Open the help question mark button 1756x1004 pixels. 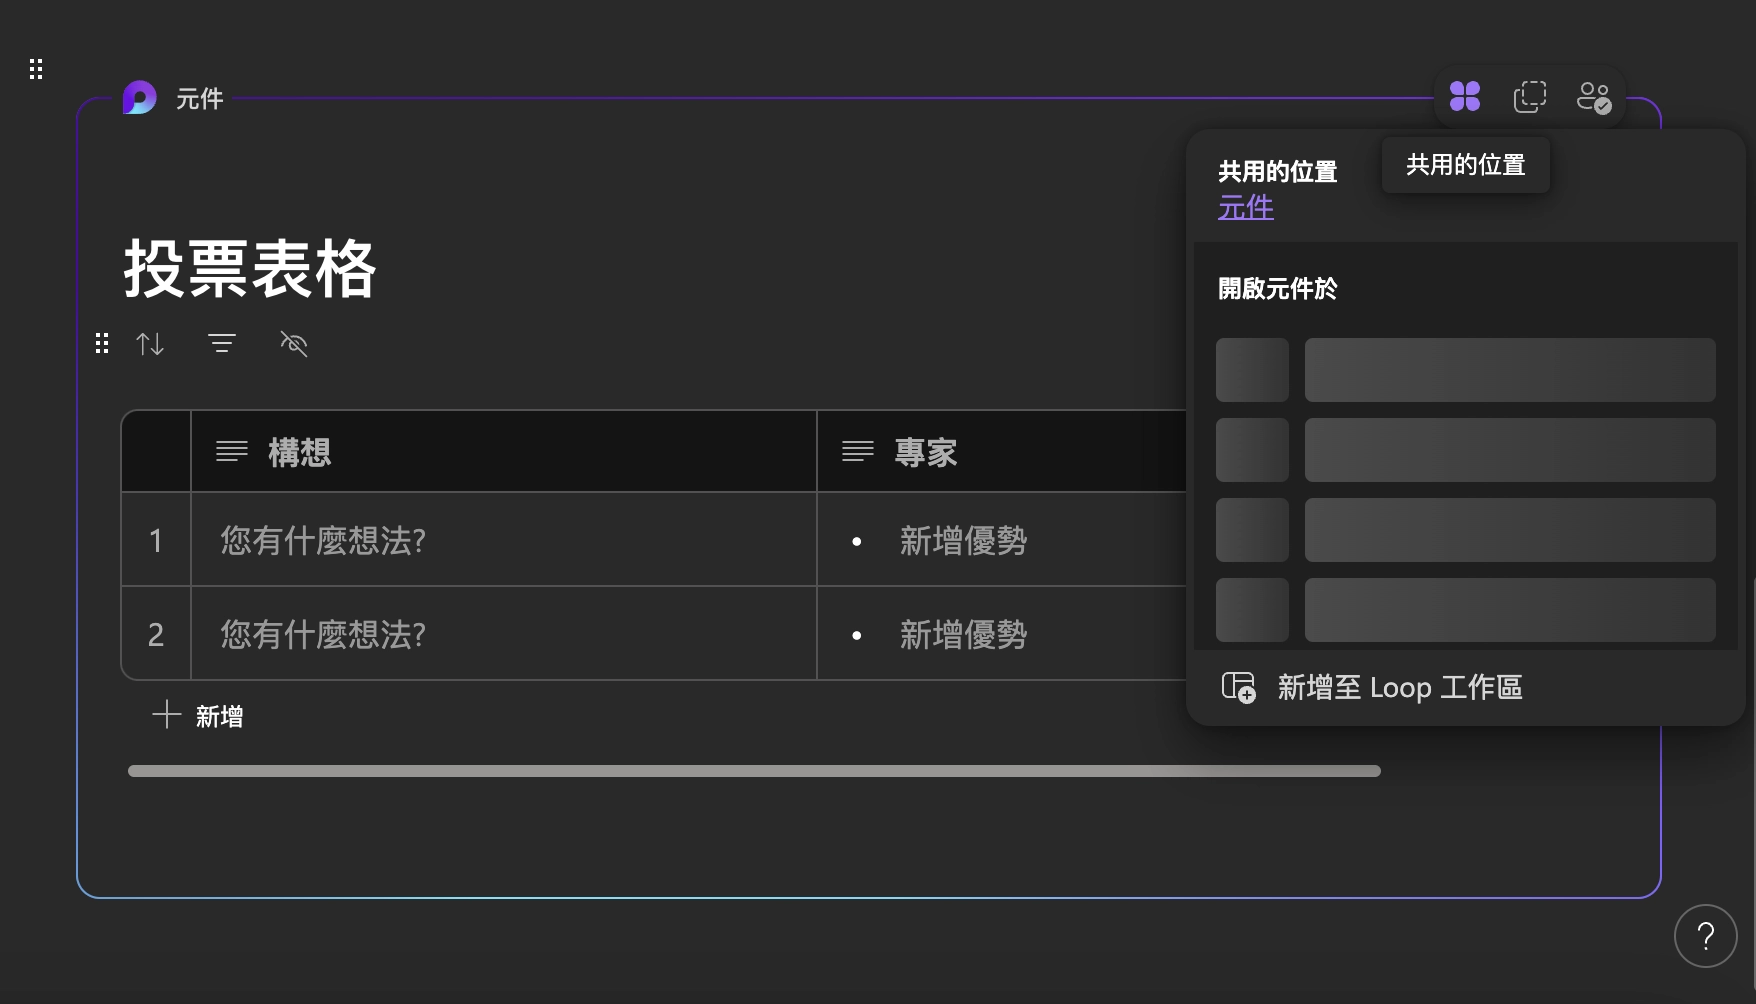1706,936
